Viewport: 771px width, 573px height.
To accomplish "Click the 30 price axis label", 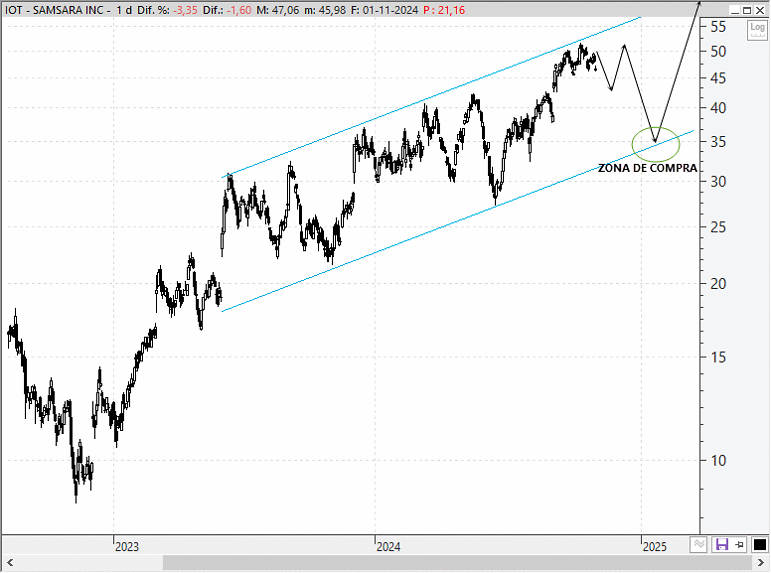I will coord(718,182).
